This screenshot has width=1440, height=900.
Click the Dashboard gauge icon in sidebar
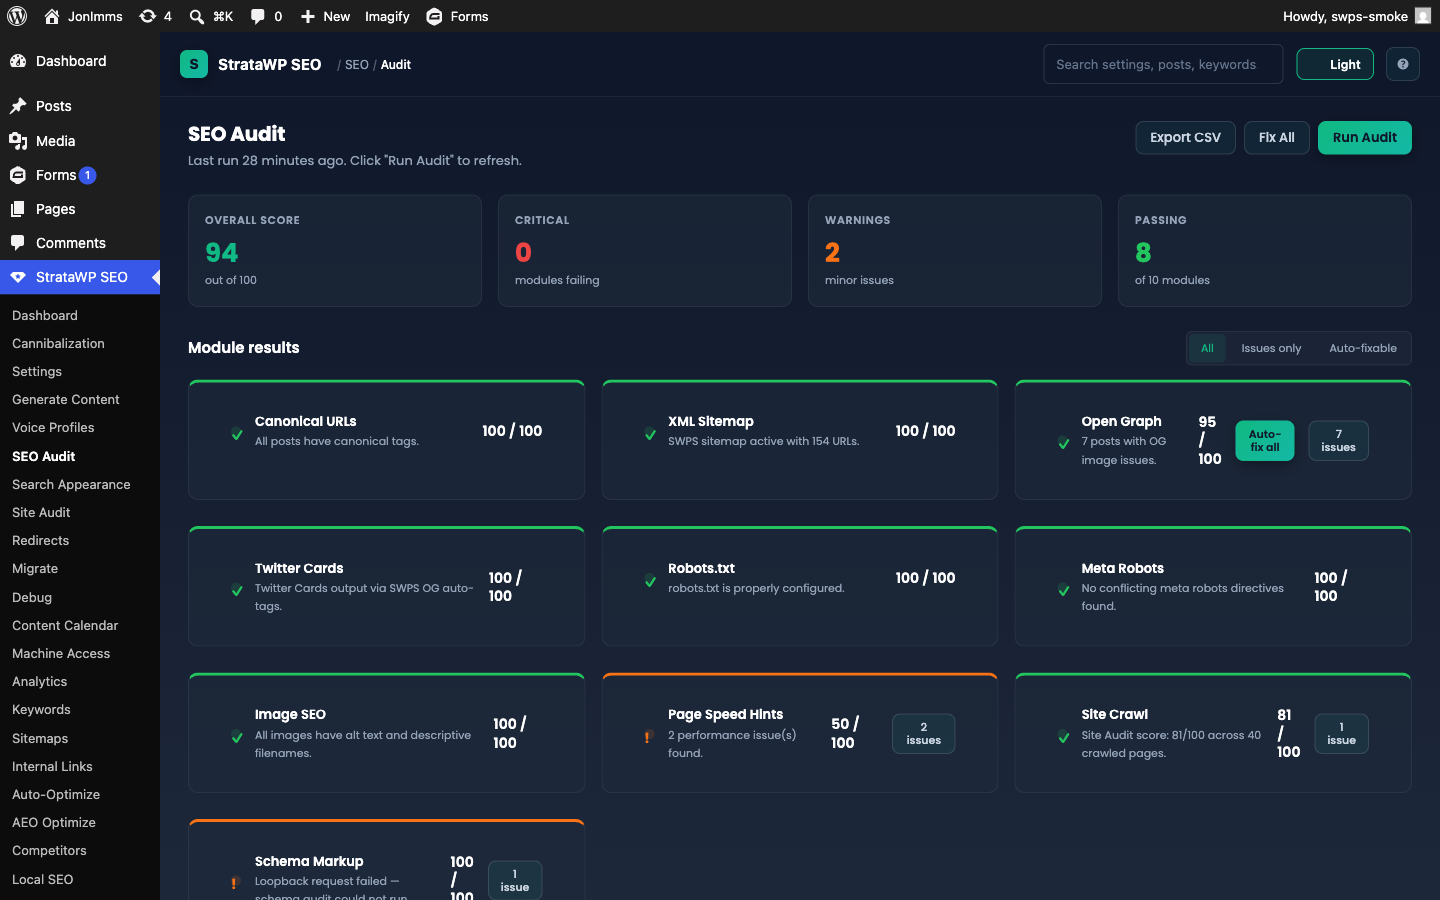(x=18, y=61)
